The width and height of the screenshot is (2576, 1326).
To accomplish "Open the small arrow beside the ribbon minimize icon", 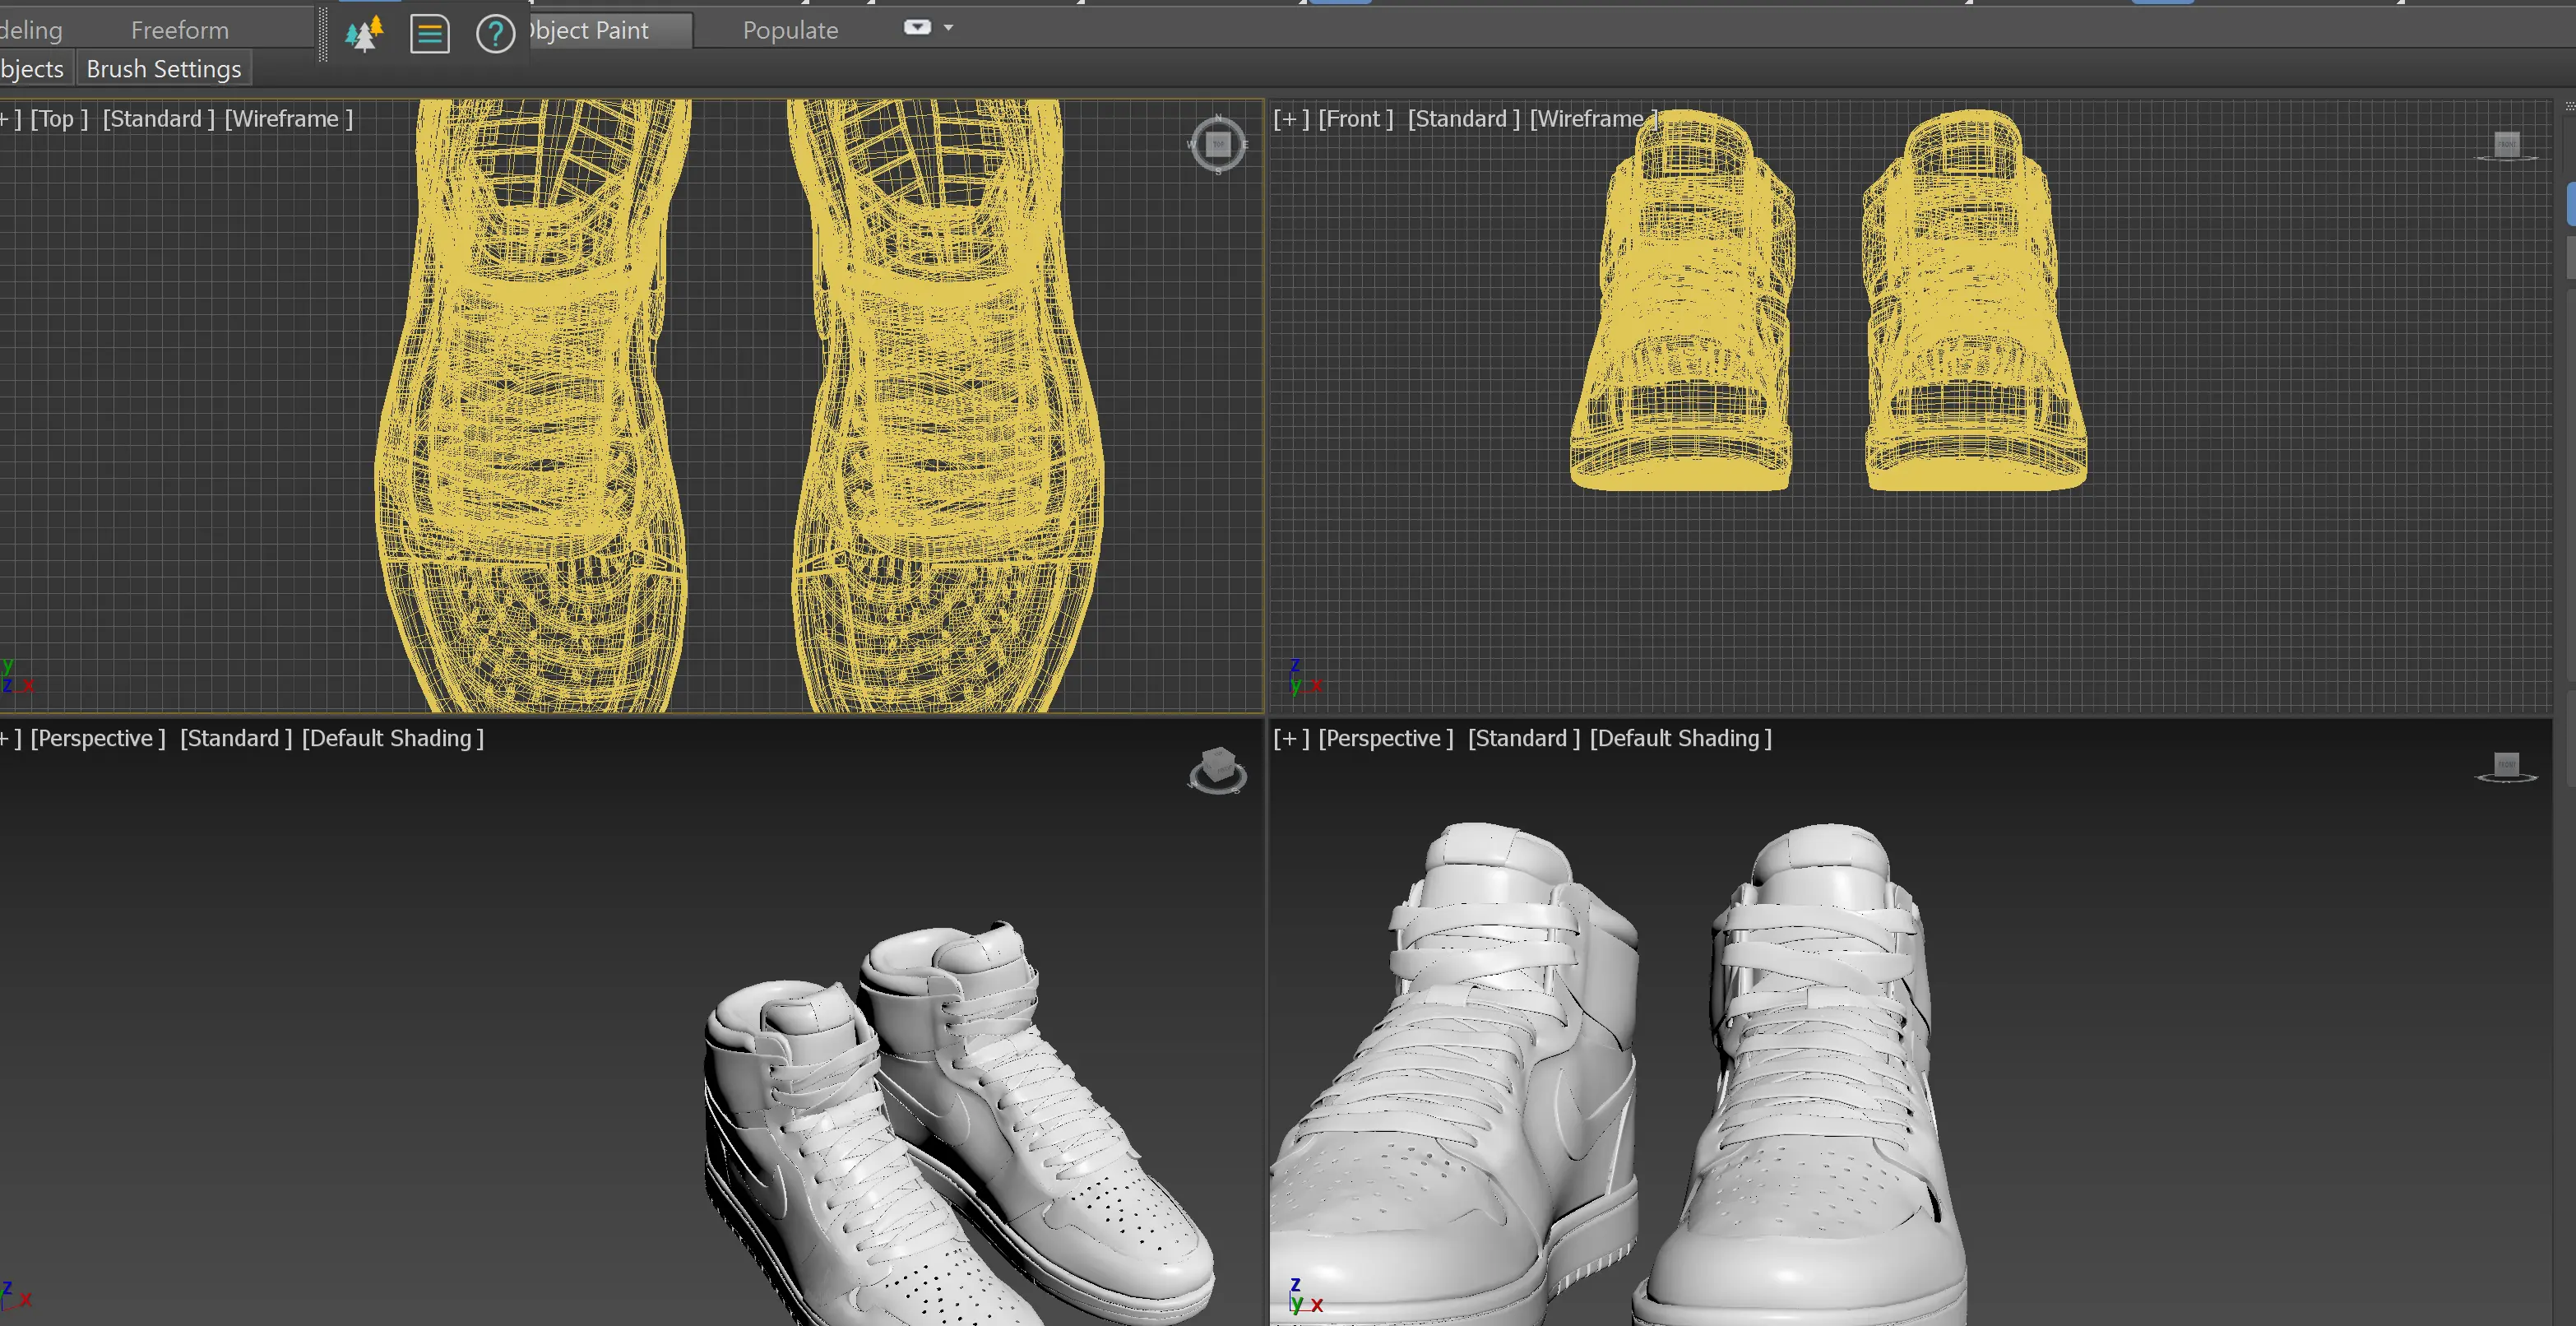I will click(x=948, y=28).
